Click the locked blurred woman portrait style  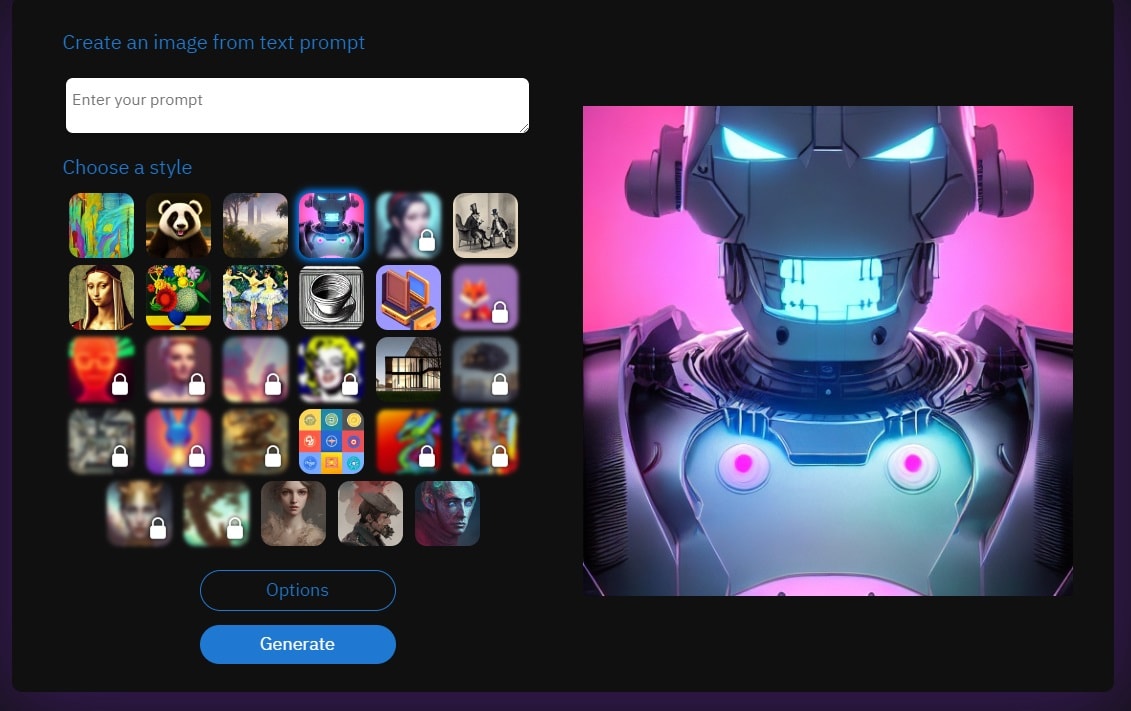tap(178, 369)
